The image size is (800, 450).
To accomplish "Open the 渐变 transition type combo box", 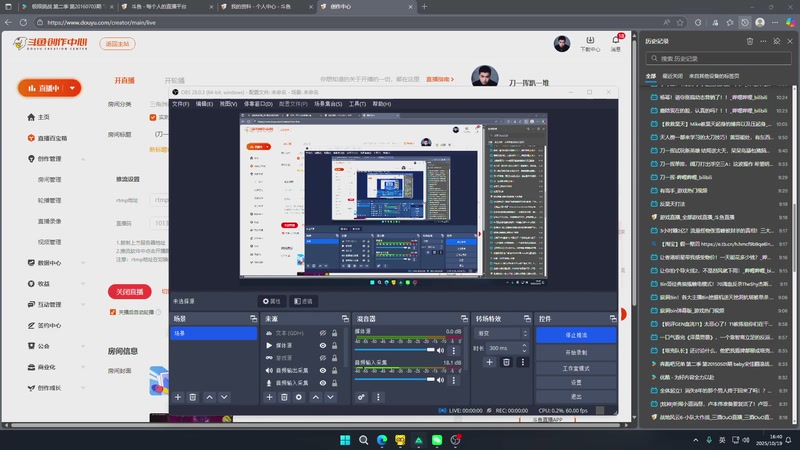I will pos(502,333).
